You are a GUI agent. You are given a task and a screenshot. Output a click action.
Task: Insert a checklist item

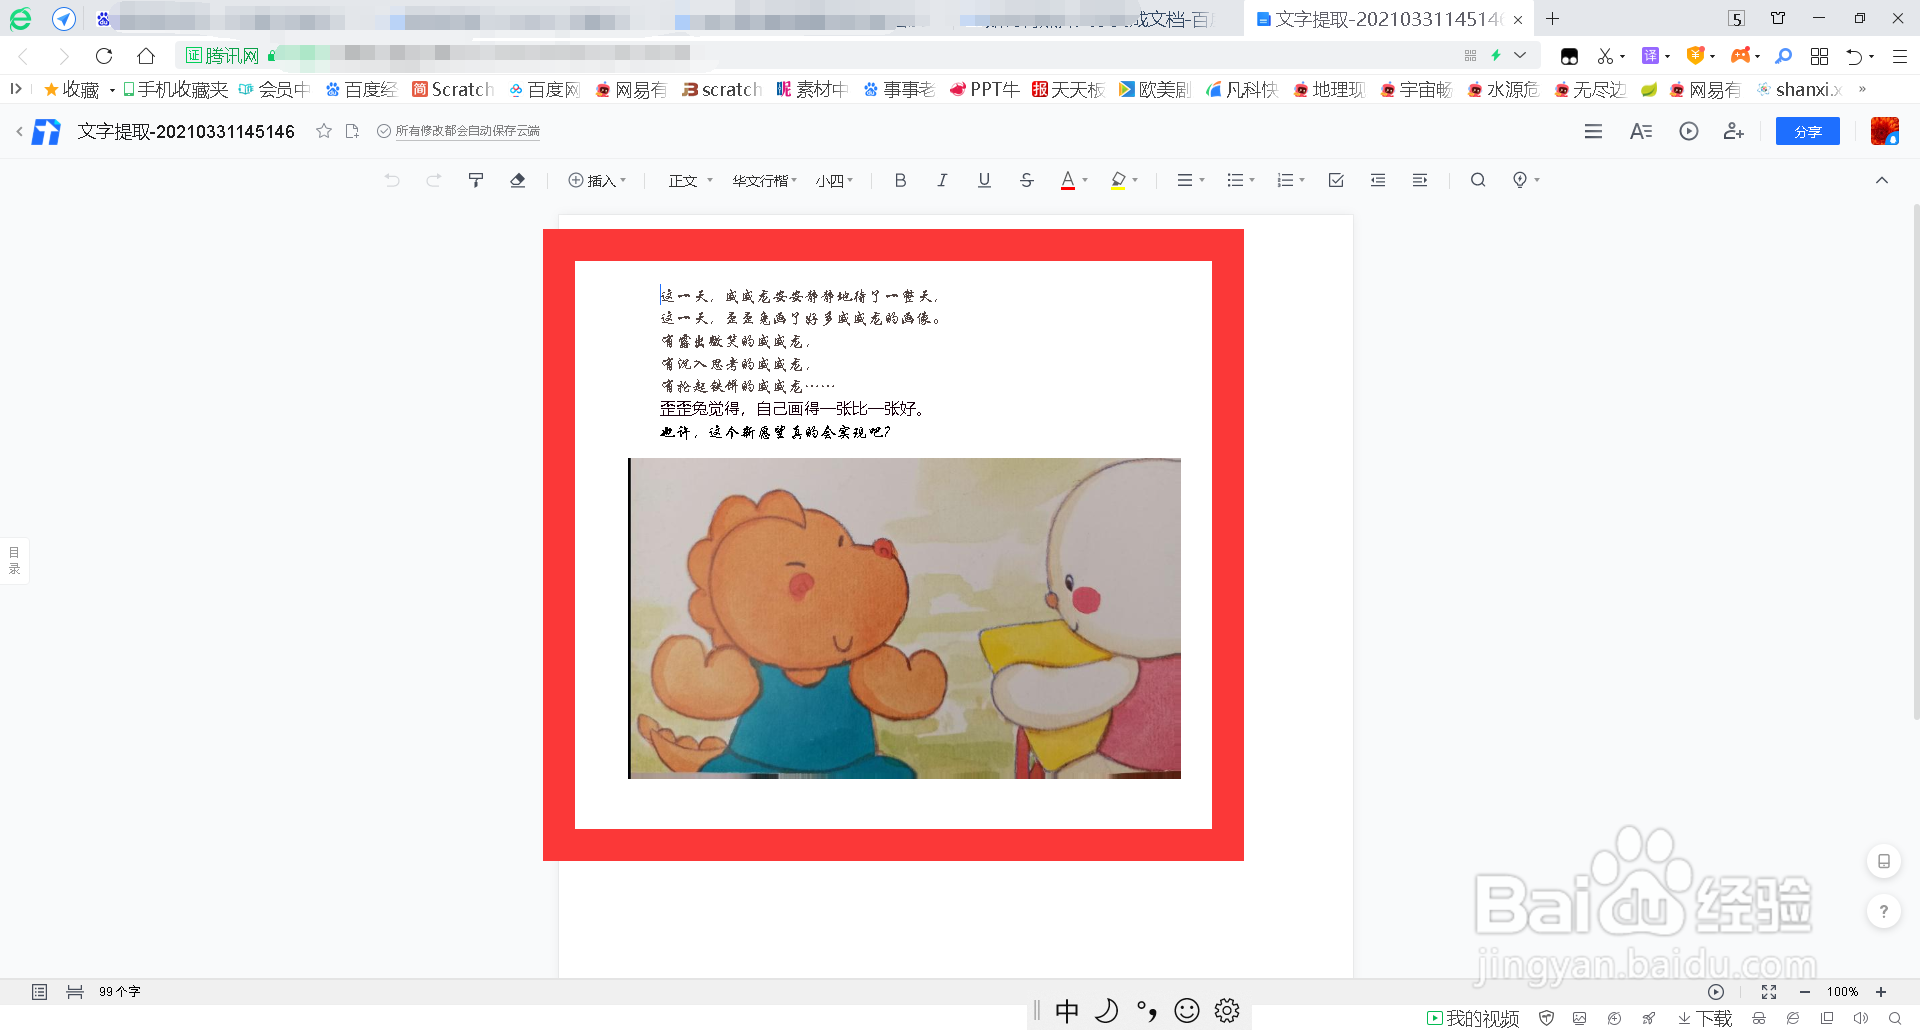(x=1336, y=180)
